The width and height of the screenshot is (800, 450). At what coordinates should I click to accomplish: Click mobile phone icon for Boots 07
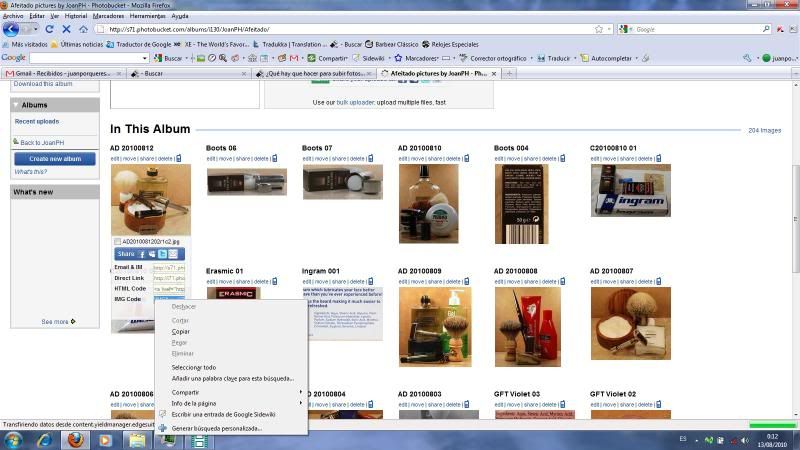click(x=370, y=159)
